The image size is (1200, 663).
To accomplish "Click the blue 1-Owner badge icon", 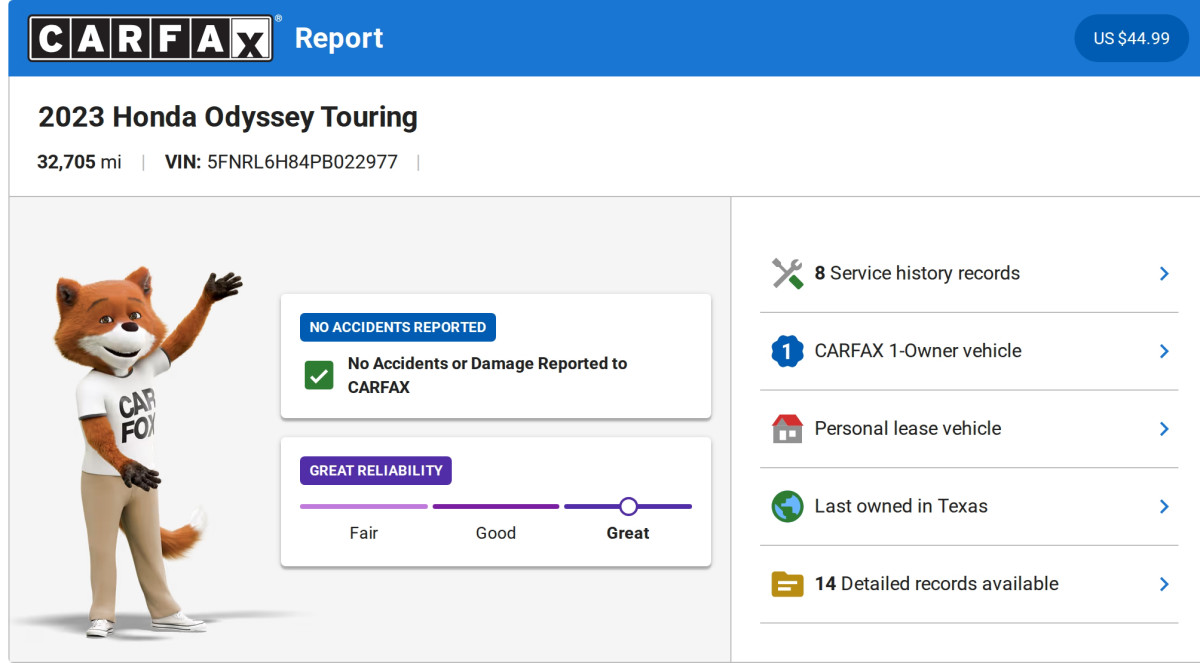I will (x=787, y=351).
